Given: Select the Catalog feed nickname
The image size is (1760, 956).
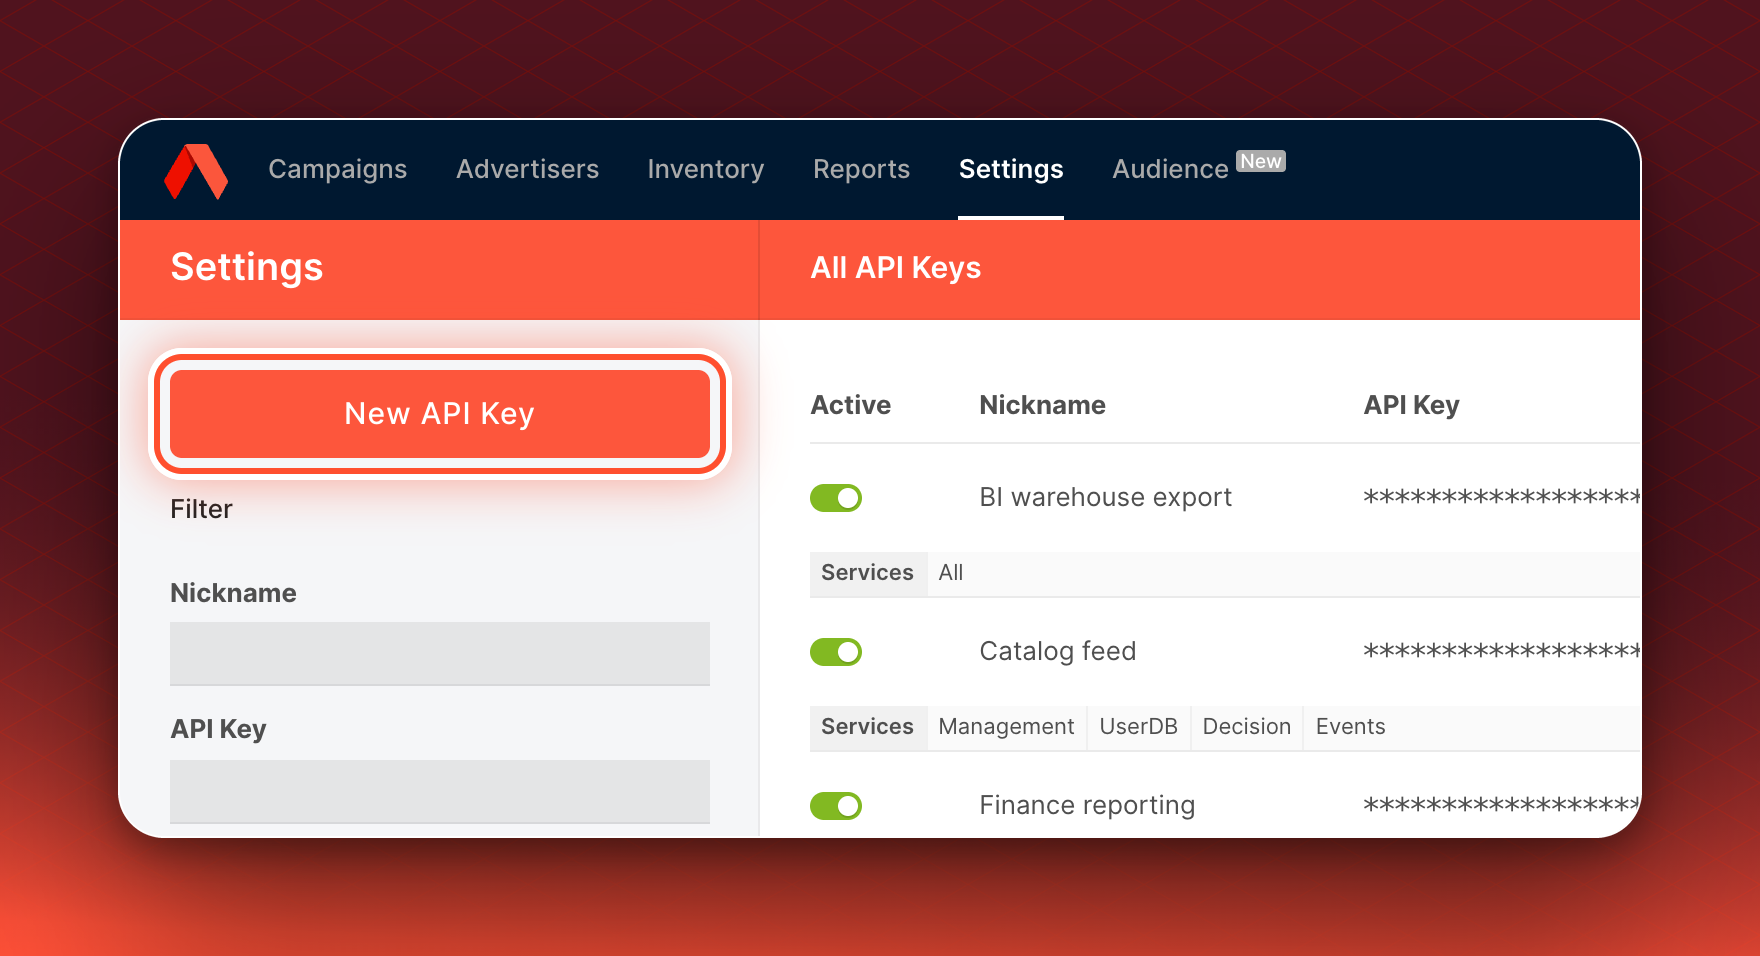Looking at the screenshot, I should pos(1058,651).
